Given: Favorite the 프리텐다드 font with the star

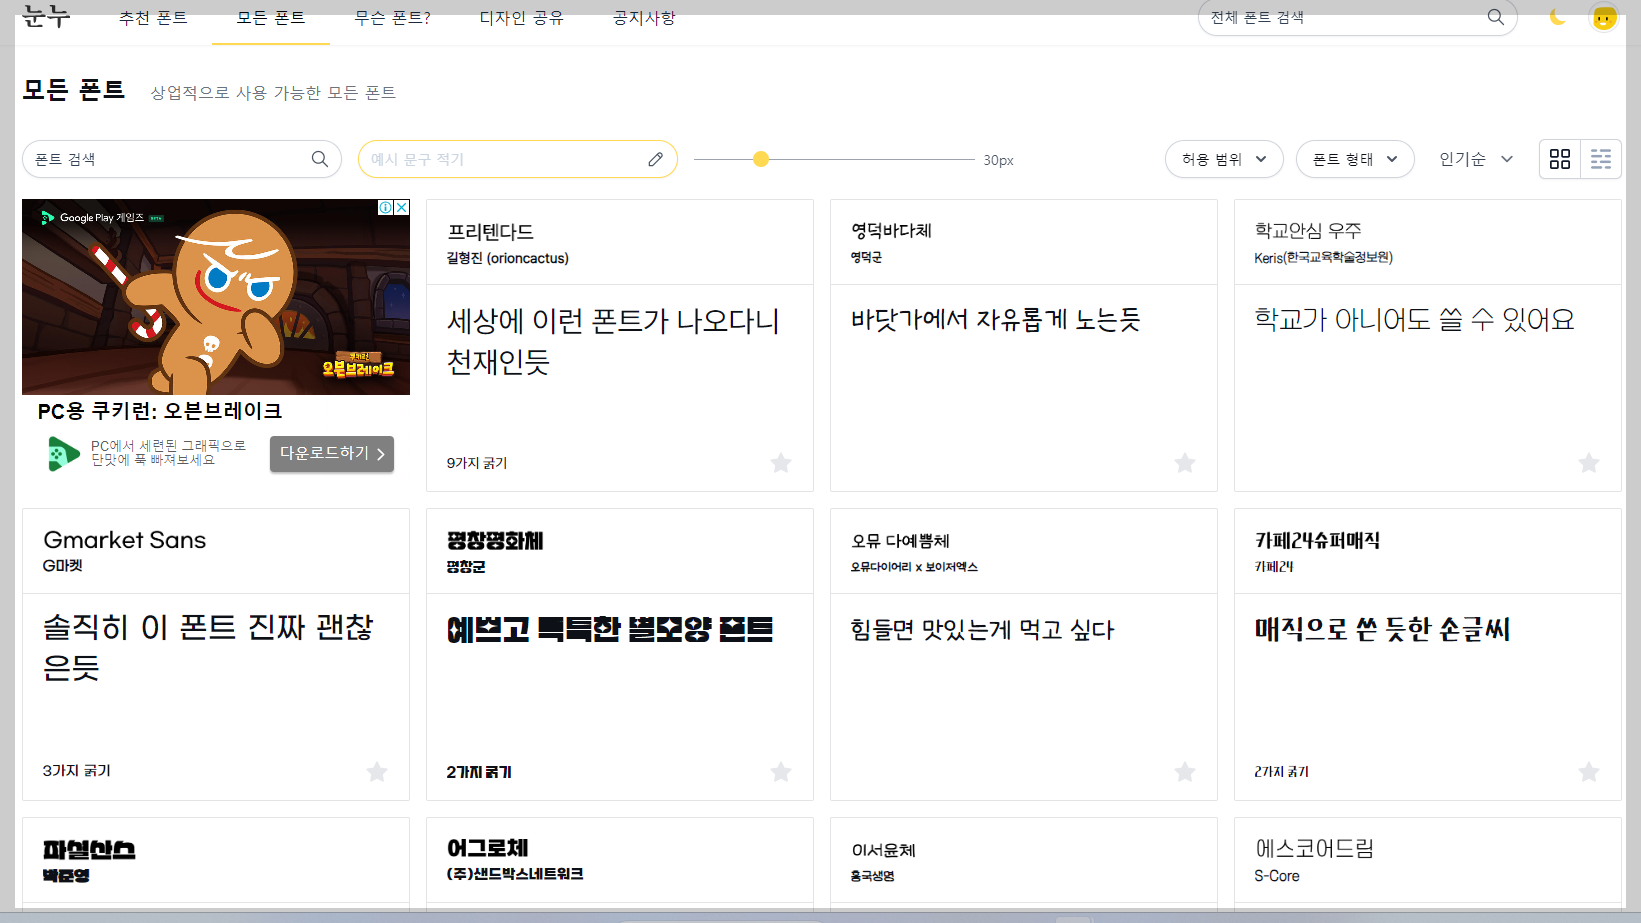Looking at the screenshot, I should pyautogui.click(x=781, y=463).
